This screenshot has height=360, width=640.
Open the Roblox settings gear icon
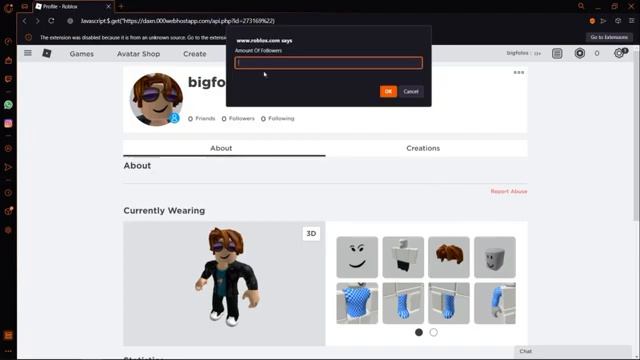[619, 53]
